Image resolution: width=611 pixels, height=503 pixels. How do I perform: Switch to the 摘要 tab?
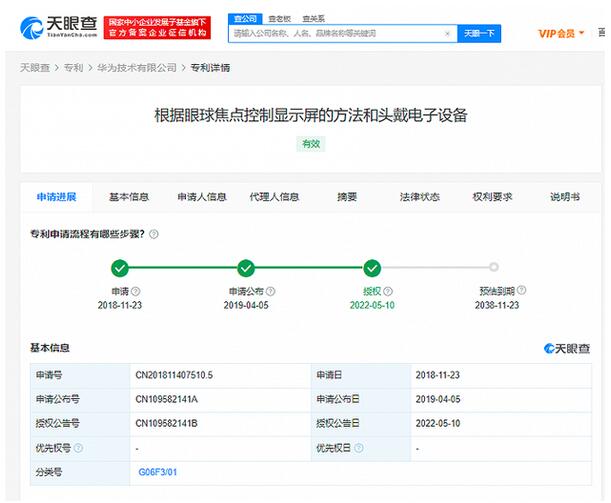(347, 197)
